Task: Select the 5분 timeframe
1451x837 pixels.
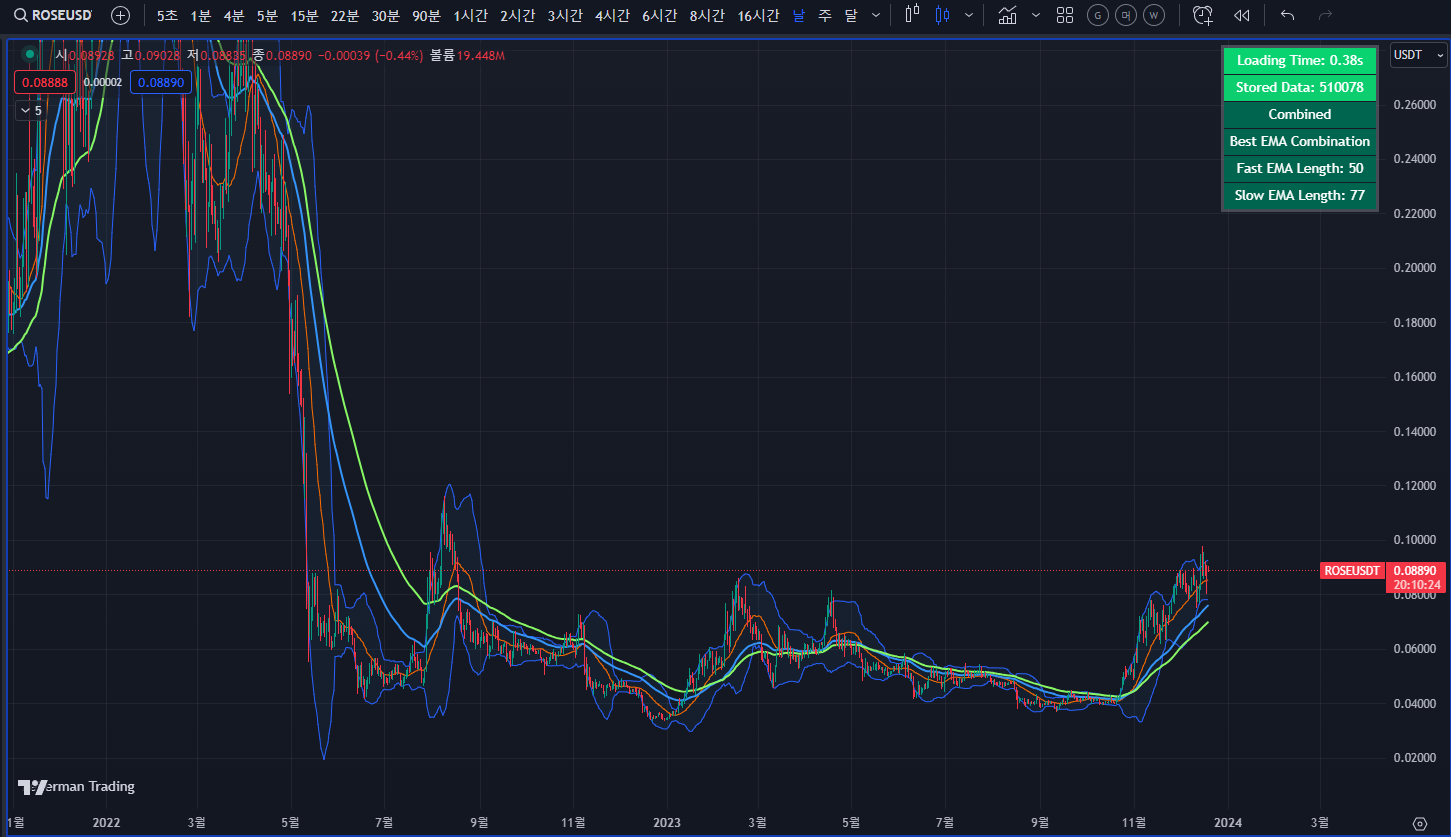Action: pyautogui.click(x=267, y=15)
